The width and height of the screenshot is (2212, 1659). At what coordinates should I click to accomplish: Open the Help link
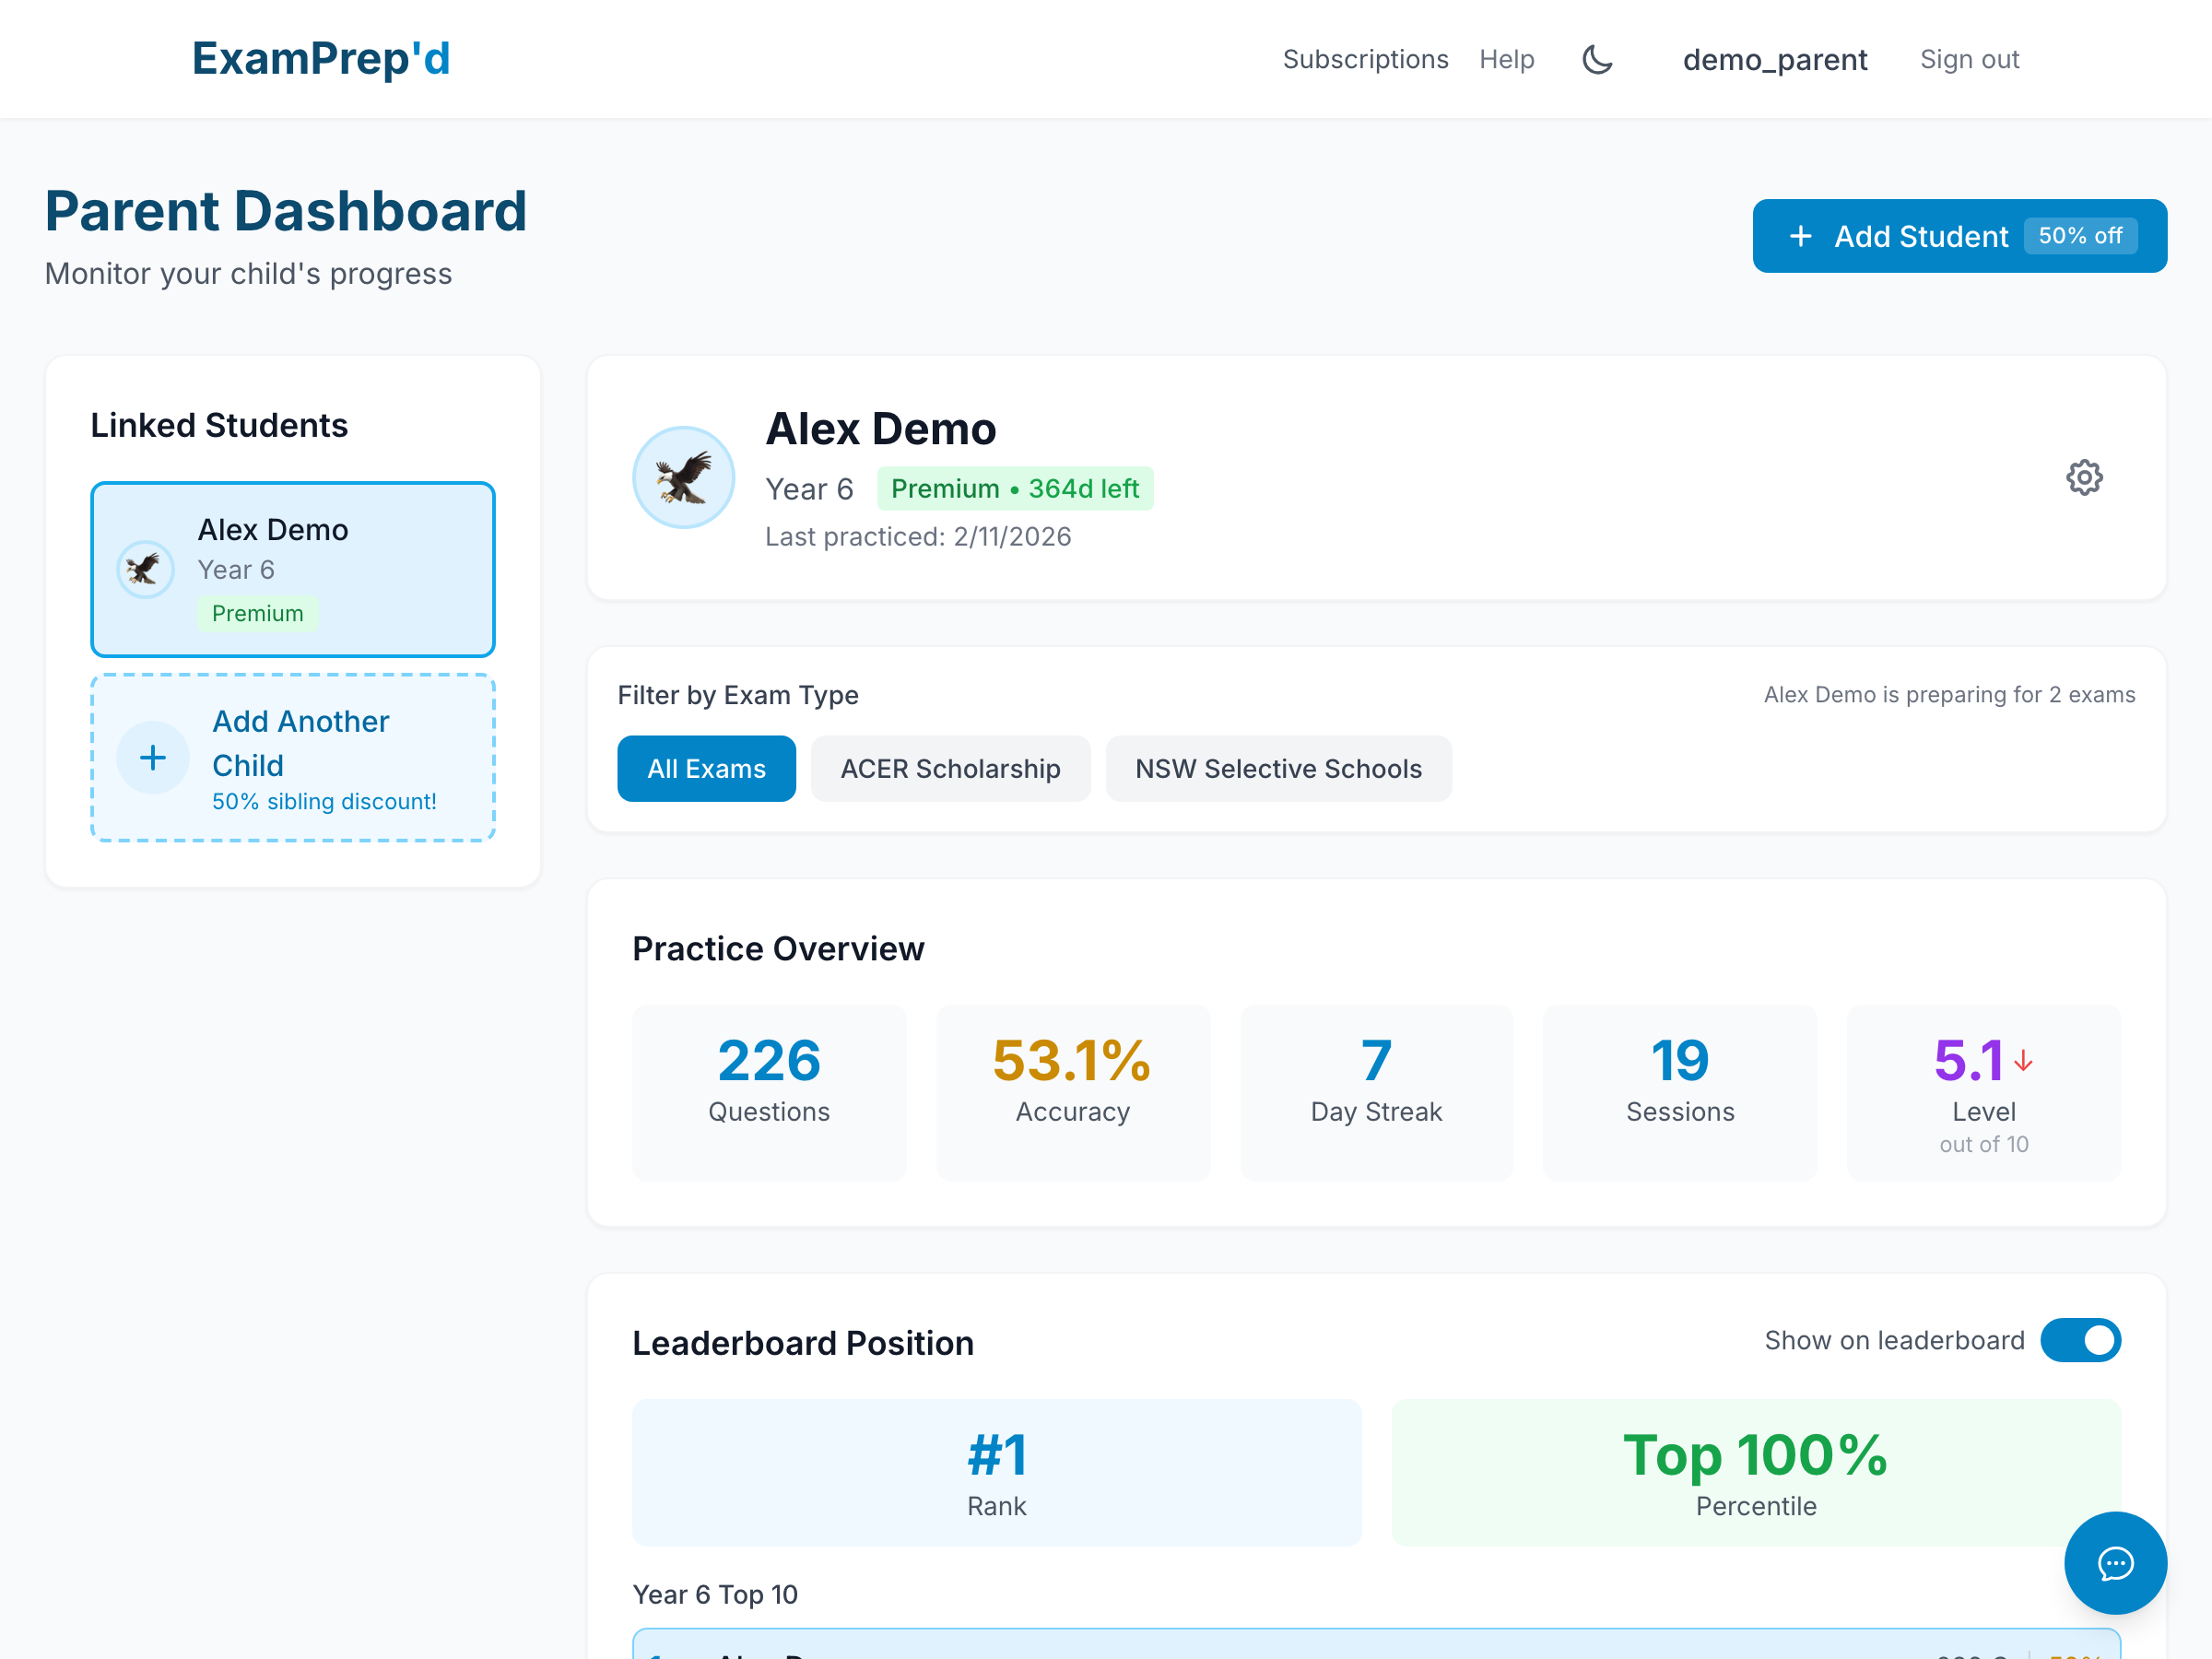pos(1506,60)
